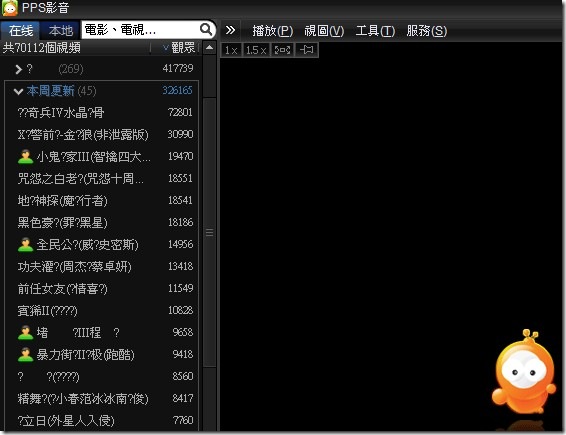Collapse the 本周更新 (45) category
The height and width of the screenshot is (435, 566).
[18, 91]
